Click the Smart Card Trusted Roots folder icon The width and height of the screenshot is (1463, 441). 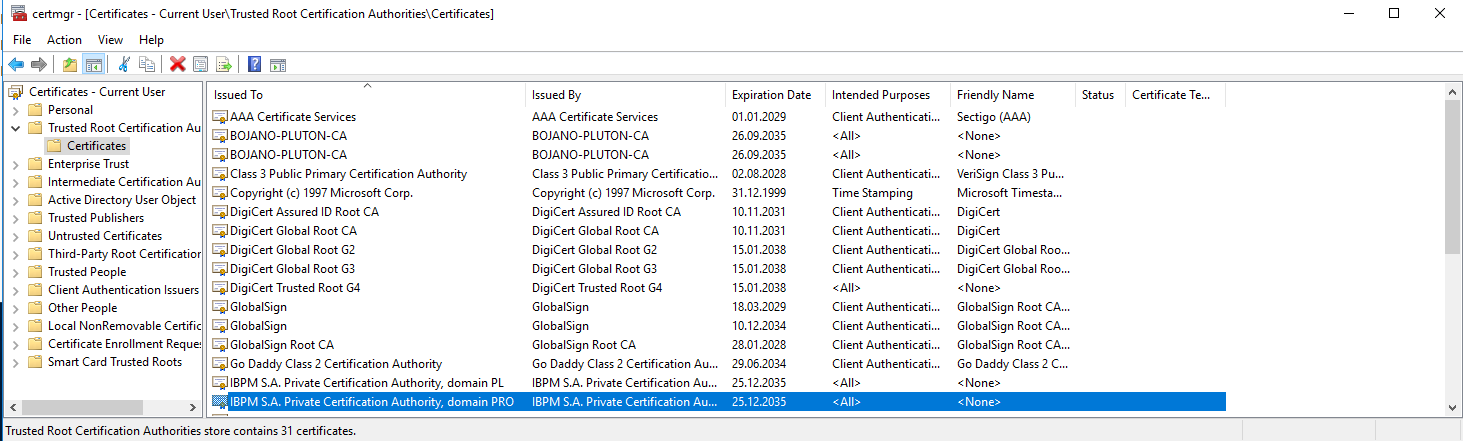click(35, 362)
